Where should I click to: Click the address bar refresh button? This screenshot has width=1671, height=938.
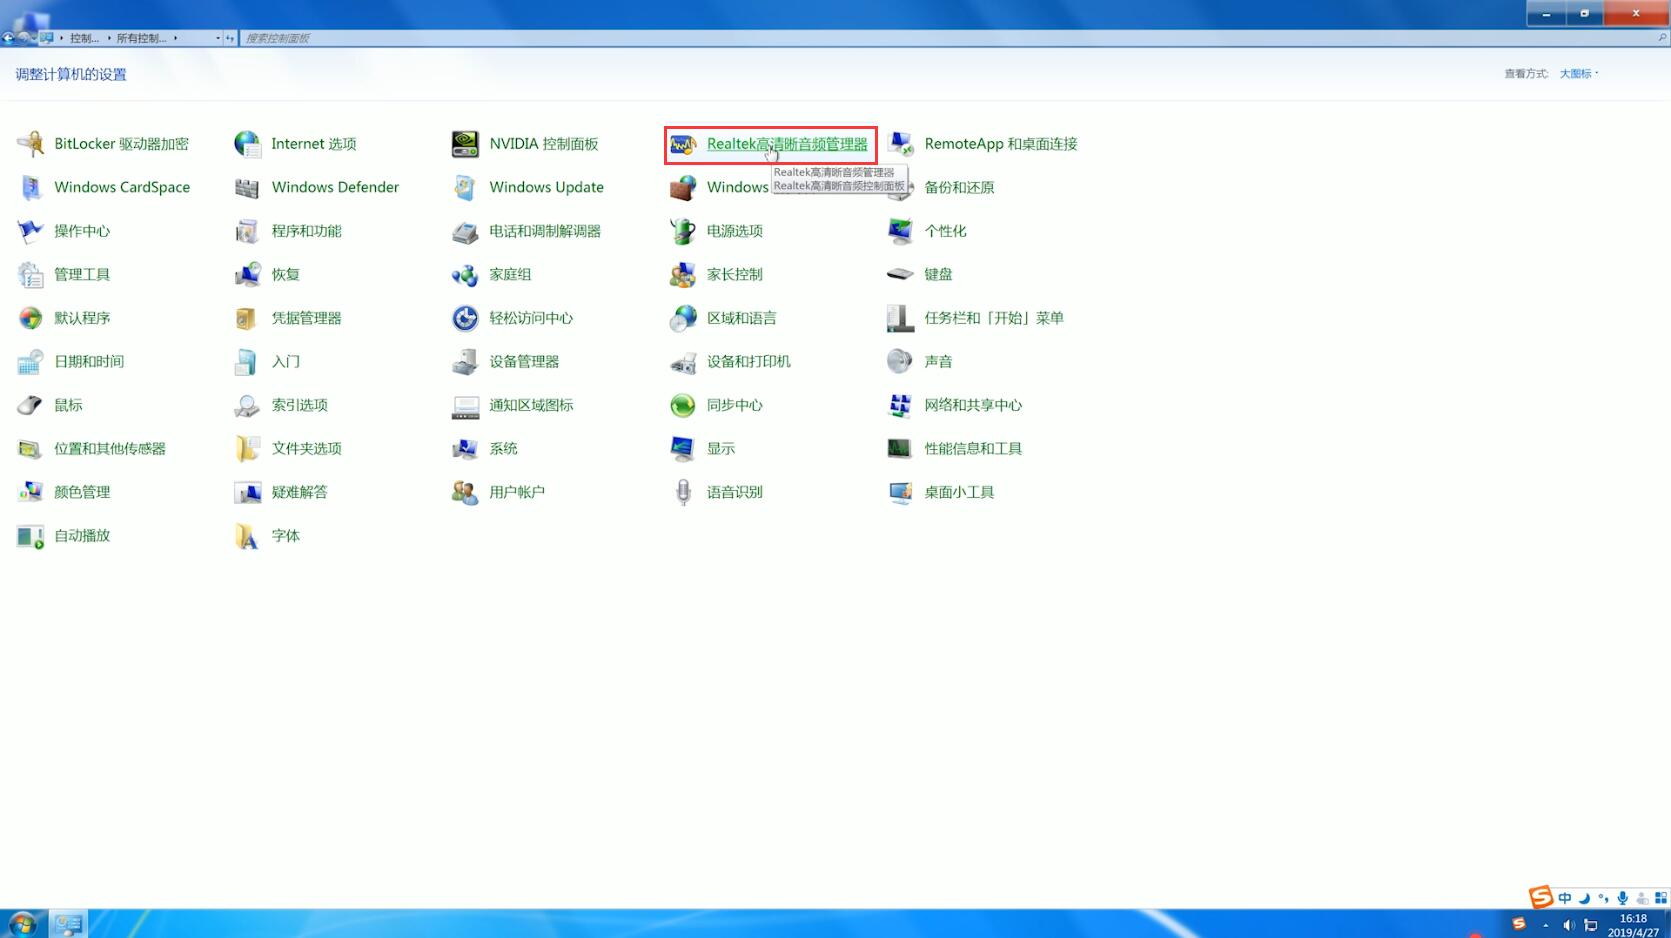tap(230, 38)
